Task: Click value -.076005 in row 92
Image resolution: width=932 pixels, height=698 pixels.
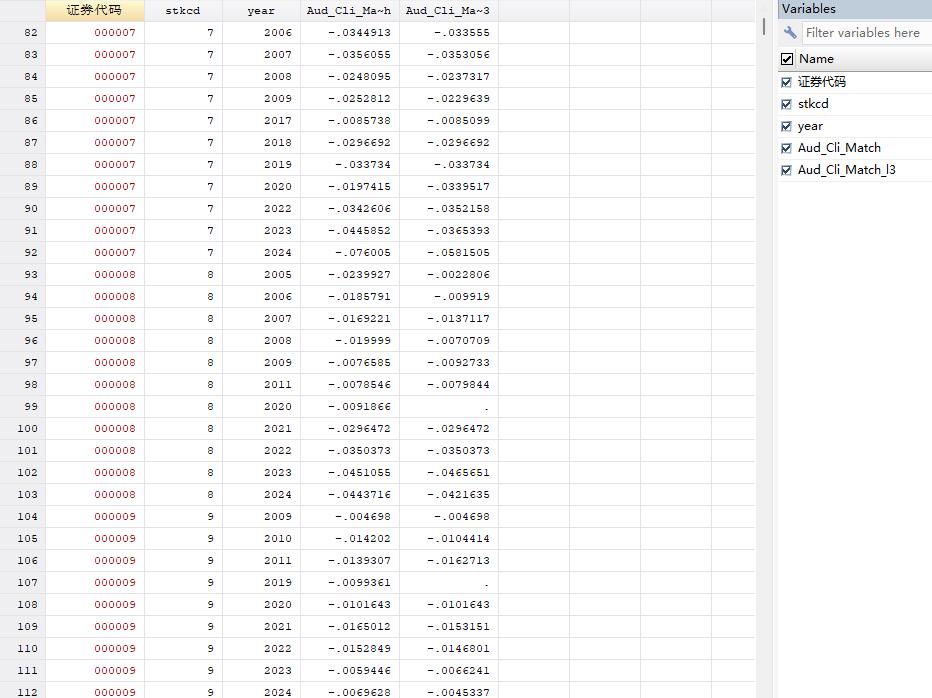Action: pyautogui.click(x=350, y=253)
